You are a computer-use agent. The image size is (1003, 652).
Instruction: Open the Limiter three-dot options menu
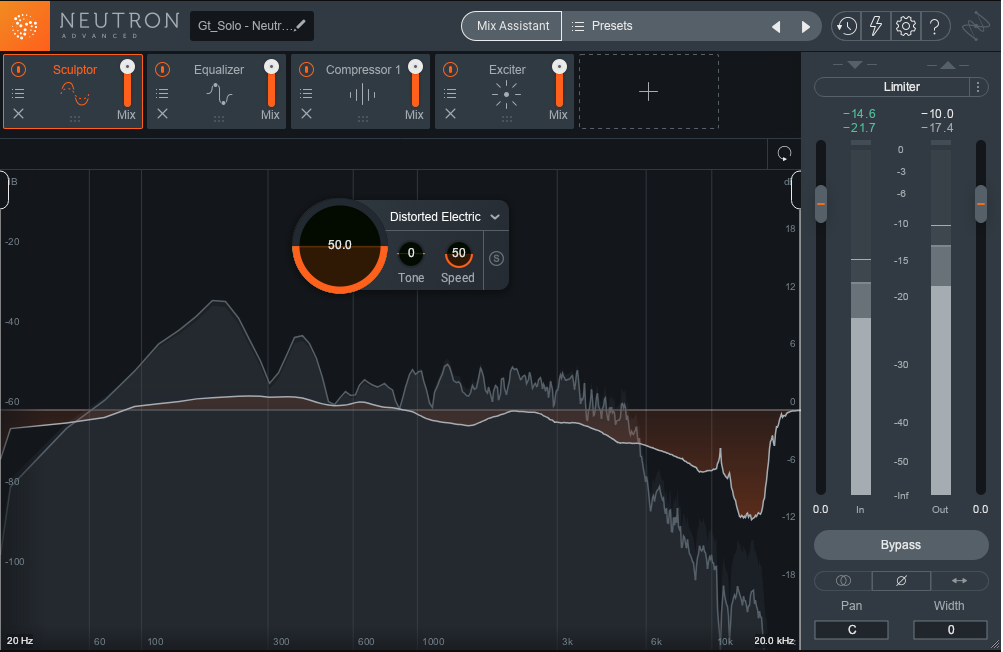(978, 87)
